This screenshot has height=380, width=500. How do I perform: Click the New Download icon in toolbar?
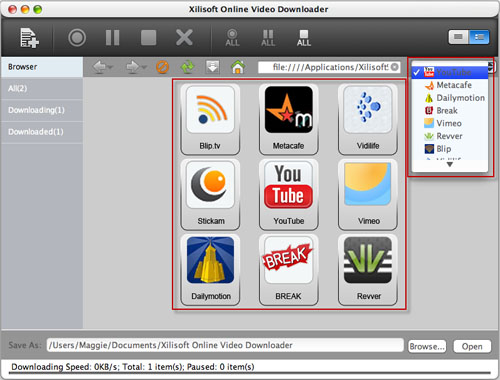[29, 38]
